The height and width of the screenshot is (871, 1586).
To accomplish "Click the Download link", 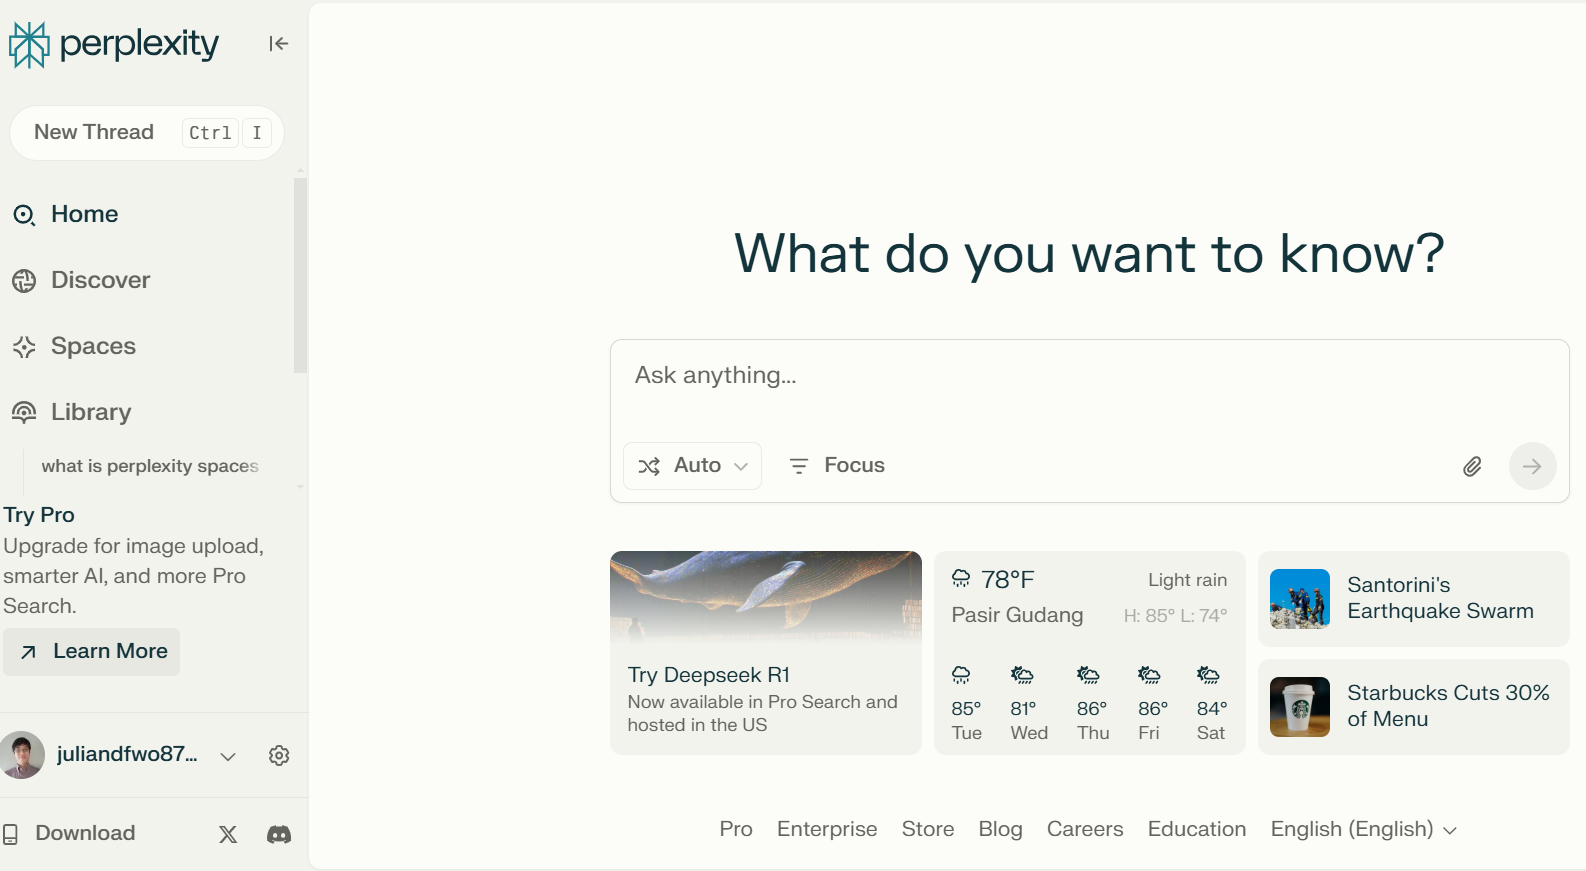I will click(x=85, y=833).
